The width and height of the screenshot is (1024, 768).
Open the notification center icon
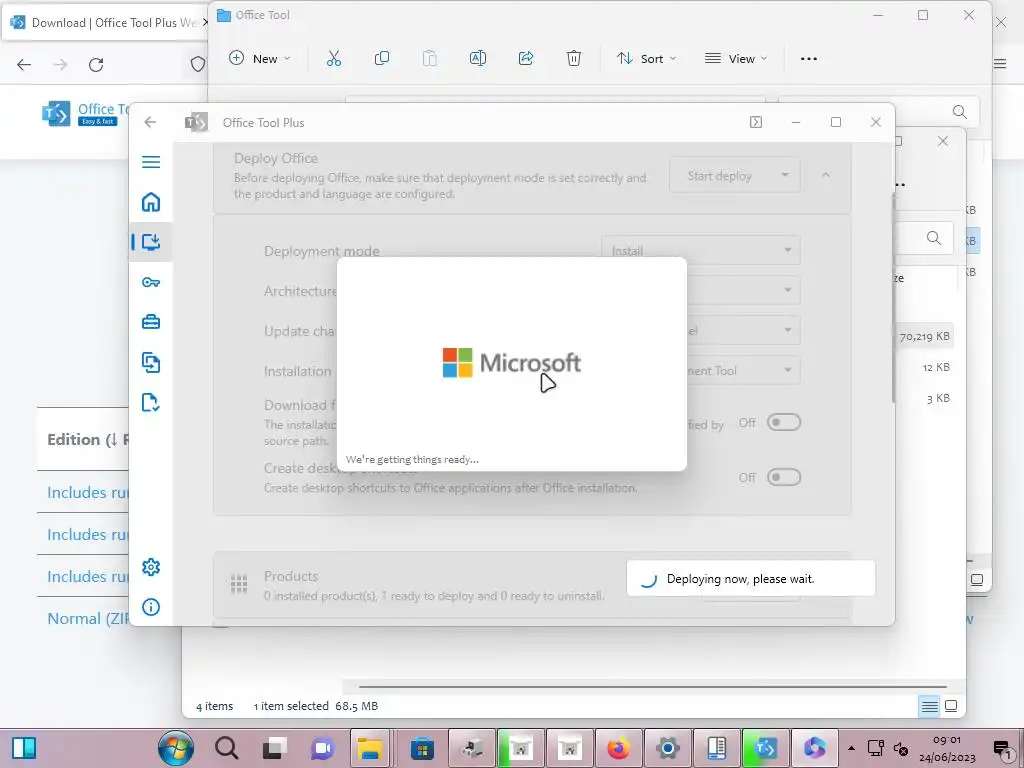pyautogui.click(x=1002, y=748)
